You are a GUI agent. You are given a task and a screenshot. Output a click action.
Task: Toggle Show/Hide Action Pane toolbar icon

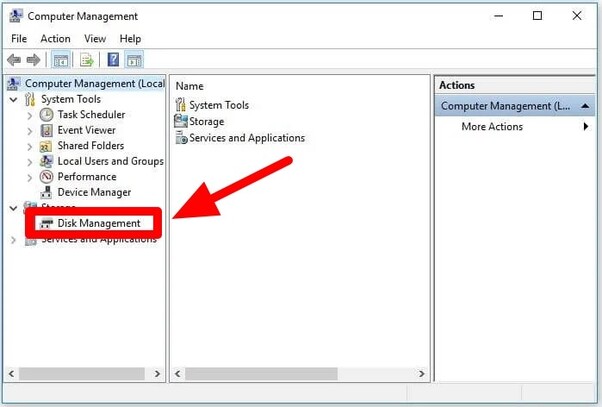(134, 60)
